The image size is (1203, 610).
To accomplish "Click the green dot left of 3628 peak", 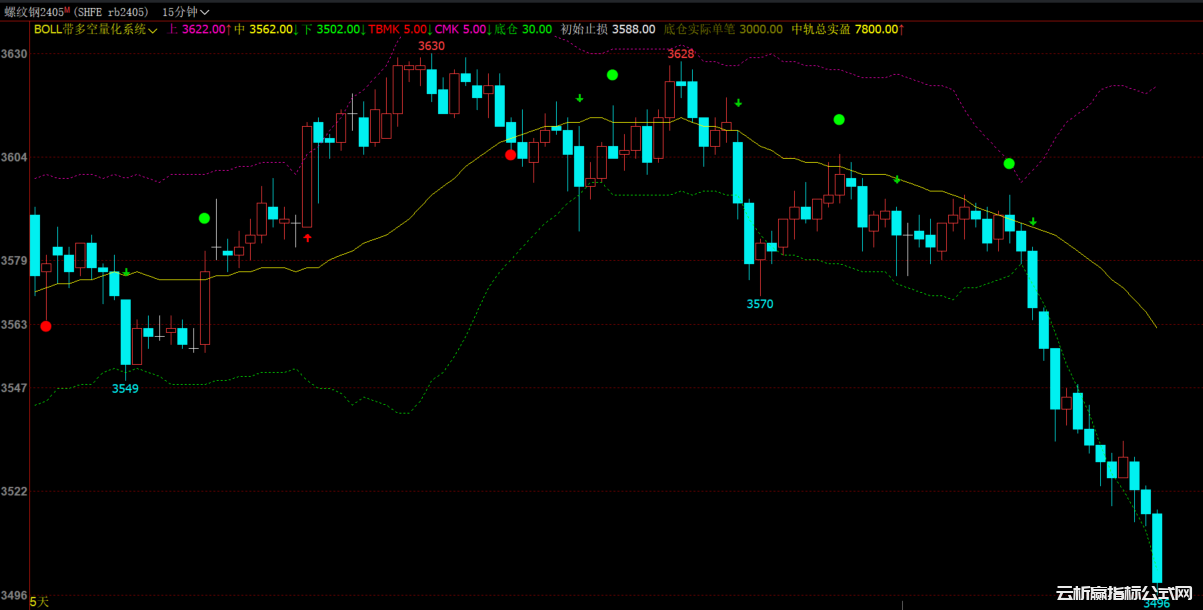I will (x=612, y=75).
